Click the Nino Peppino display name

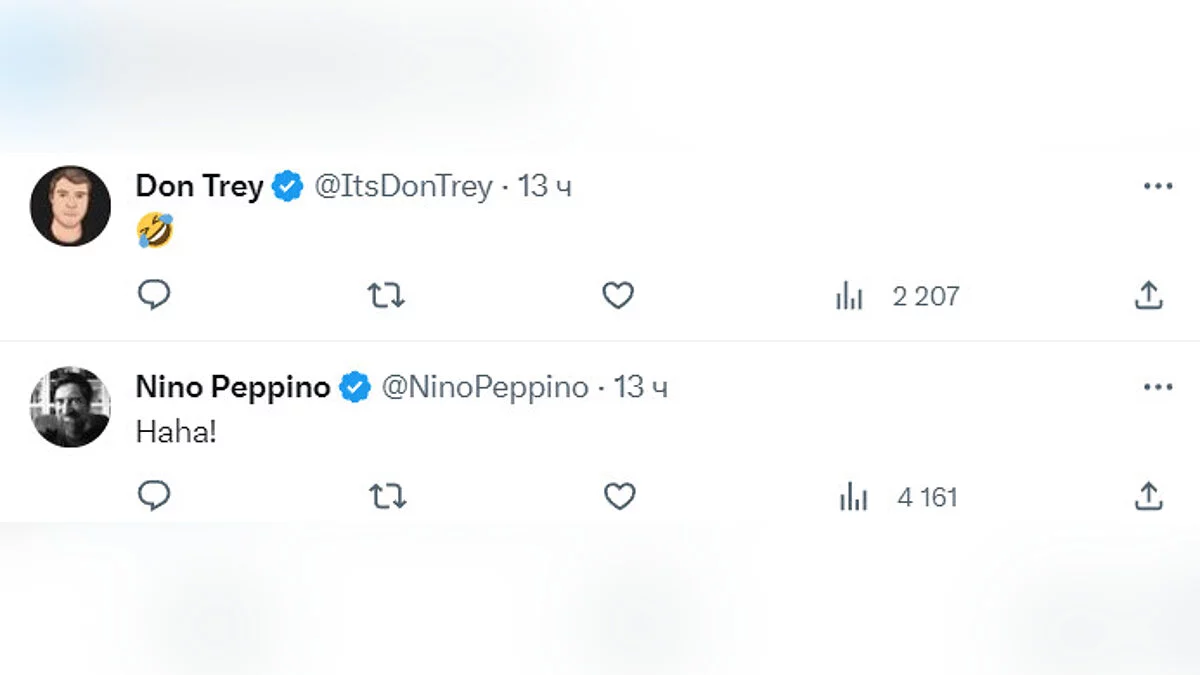pyautogui.click(x=232, y=388)
